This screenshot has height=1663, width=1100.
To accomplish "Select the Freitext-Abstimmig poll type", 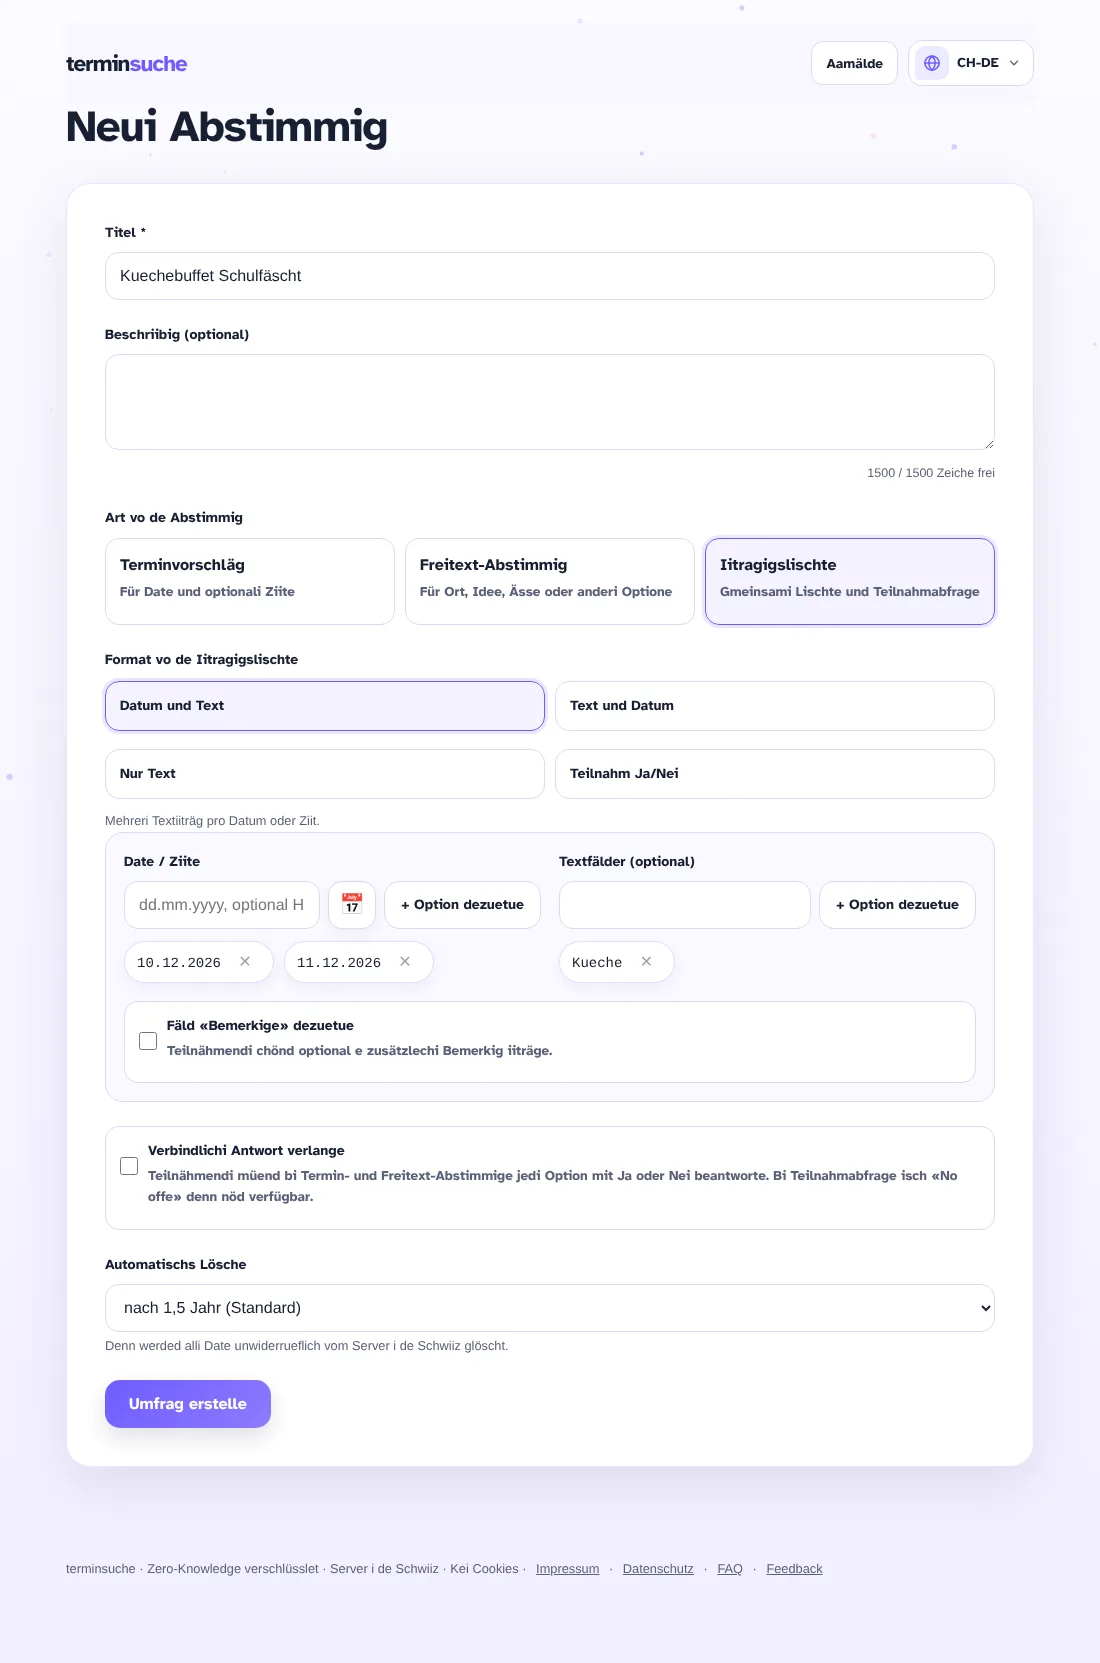I will [550, 581].
